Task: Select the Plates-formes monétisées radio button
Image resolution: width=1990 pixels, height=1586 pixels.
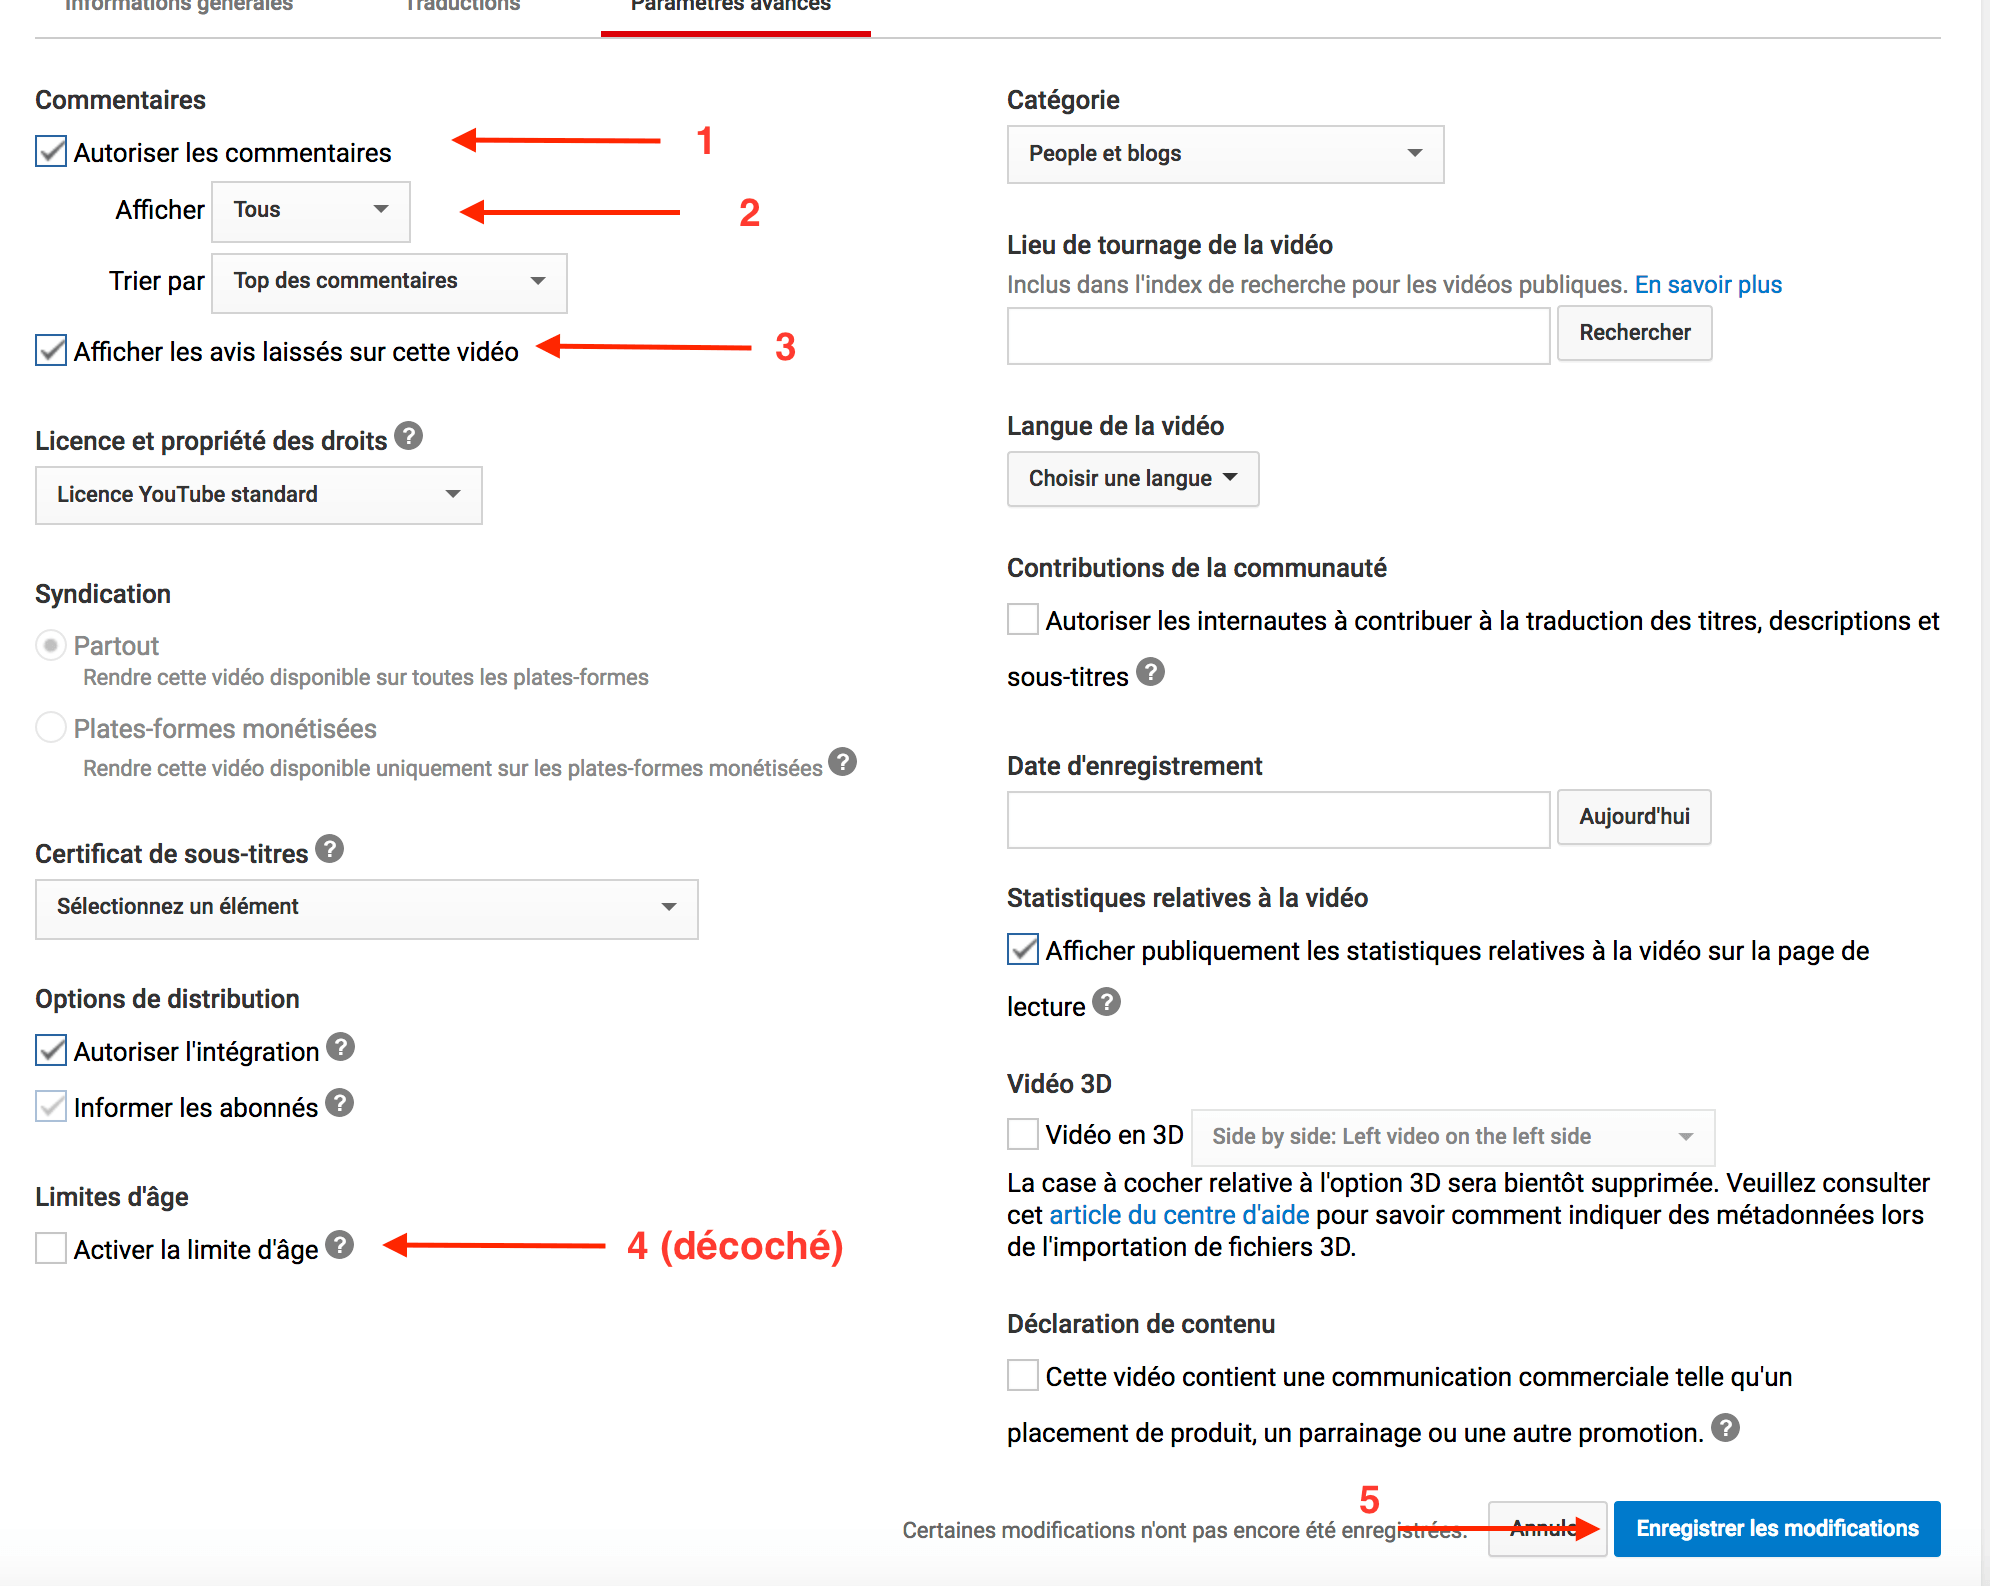Action: click(x=51, y=728)
